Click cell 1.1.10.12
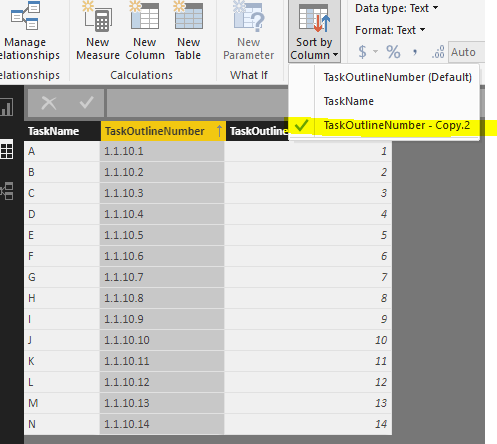 162,382
